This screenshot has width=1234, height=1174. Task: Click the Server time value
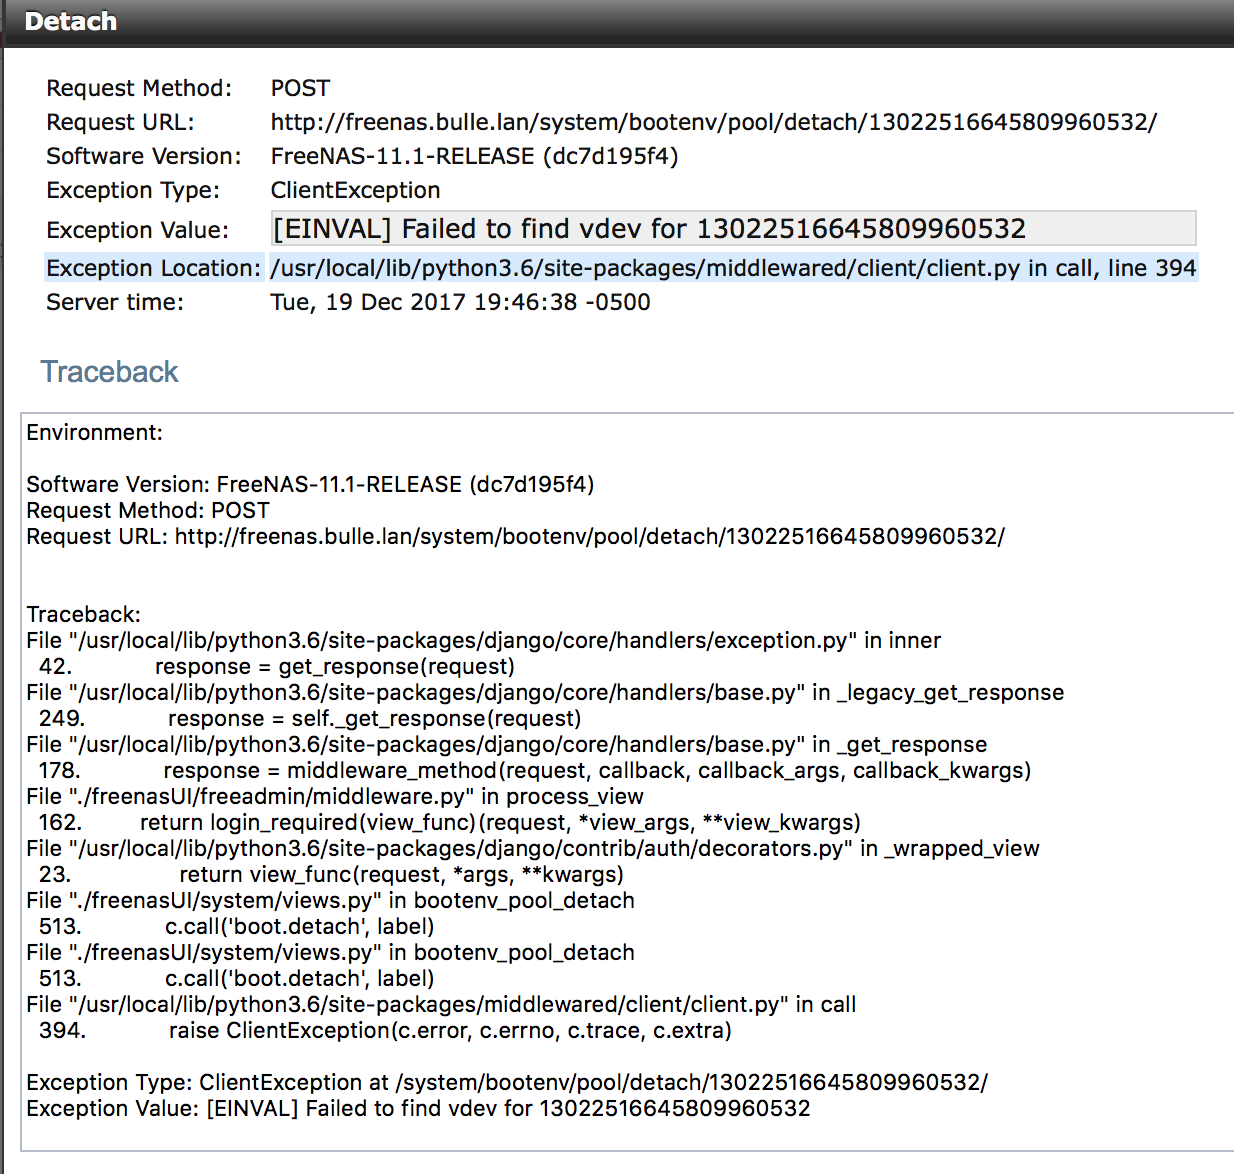pos(460,302)
